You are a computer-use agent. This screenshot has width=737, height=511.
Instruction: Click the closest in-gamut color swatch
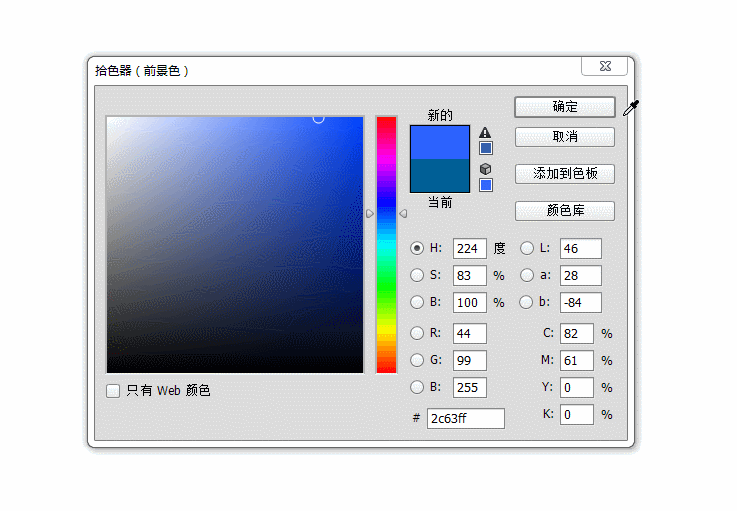tap(486, 148)
